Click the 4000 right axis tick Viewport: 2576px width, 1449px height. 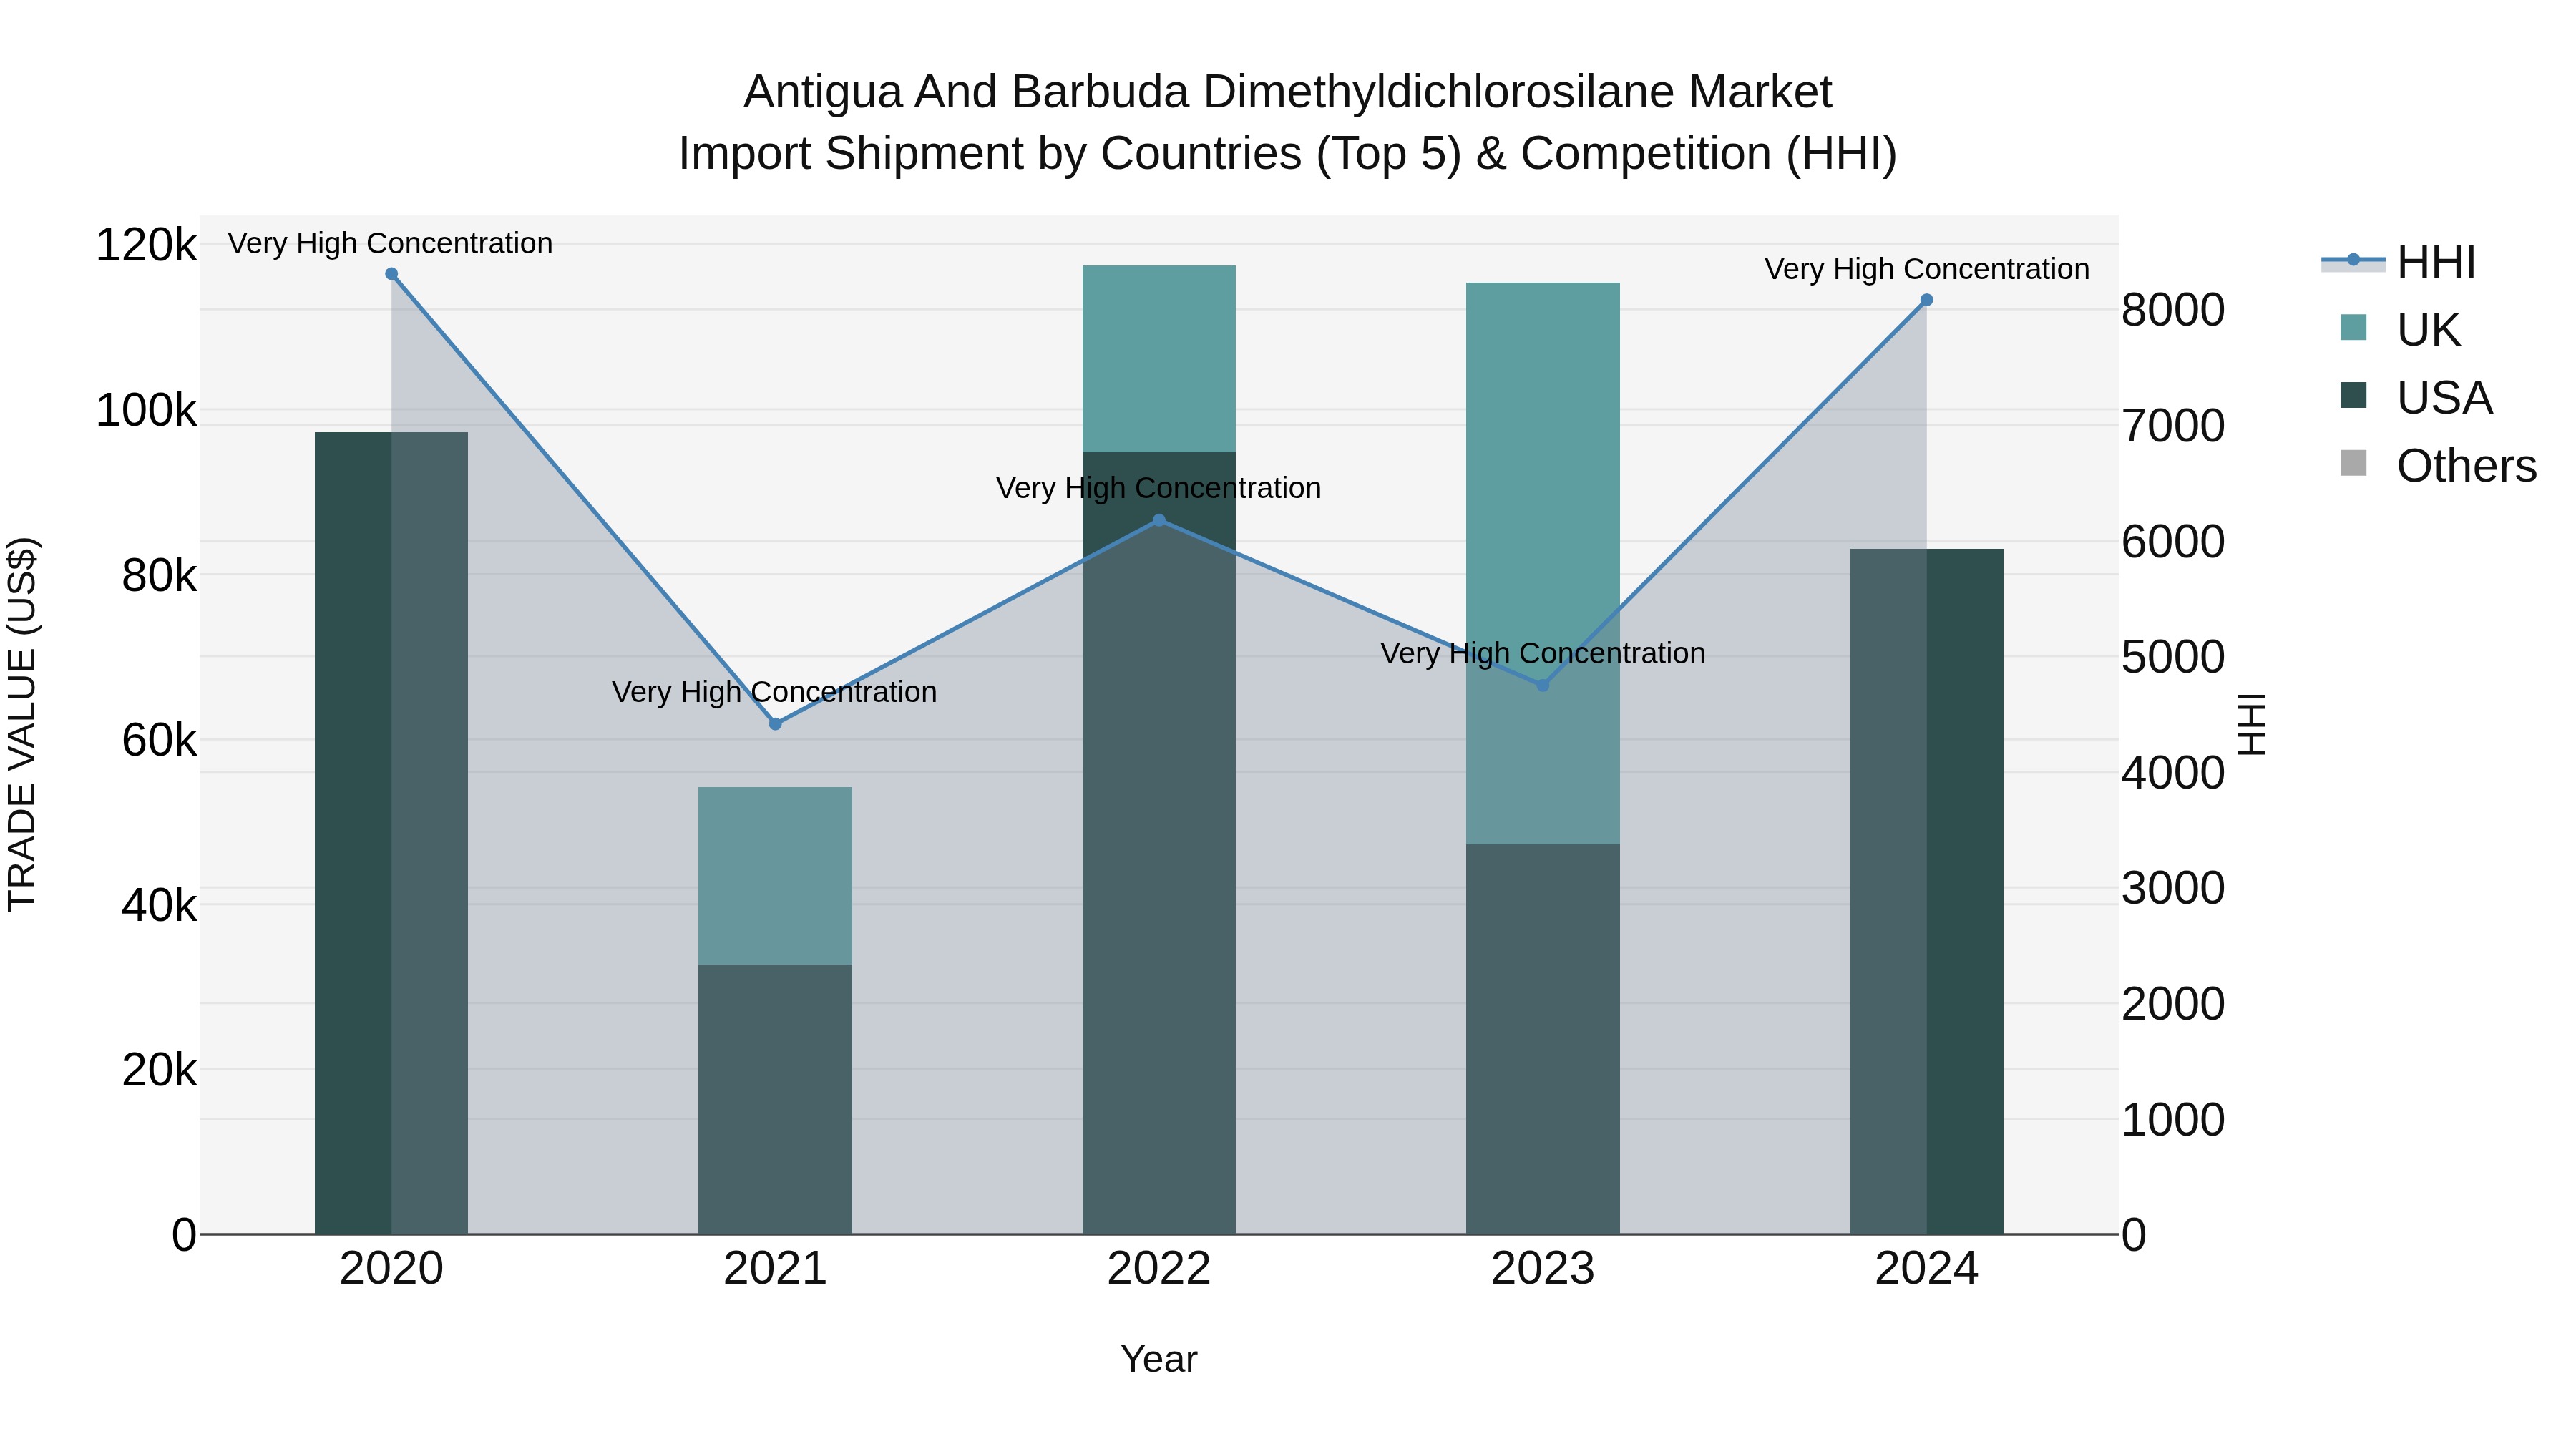(2173, 773)
